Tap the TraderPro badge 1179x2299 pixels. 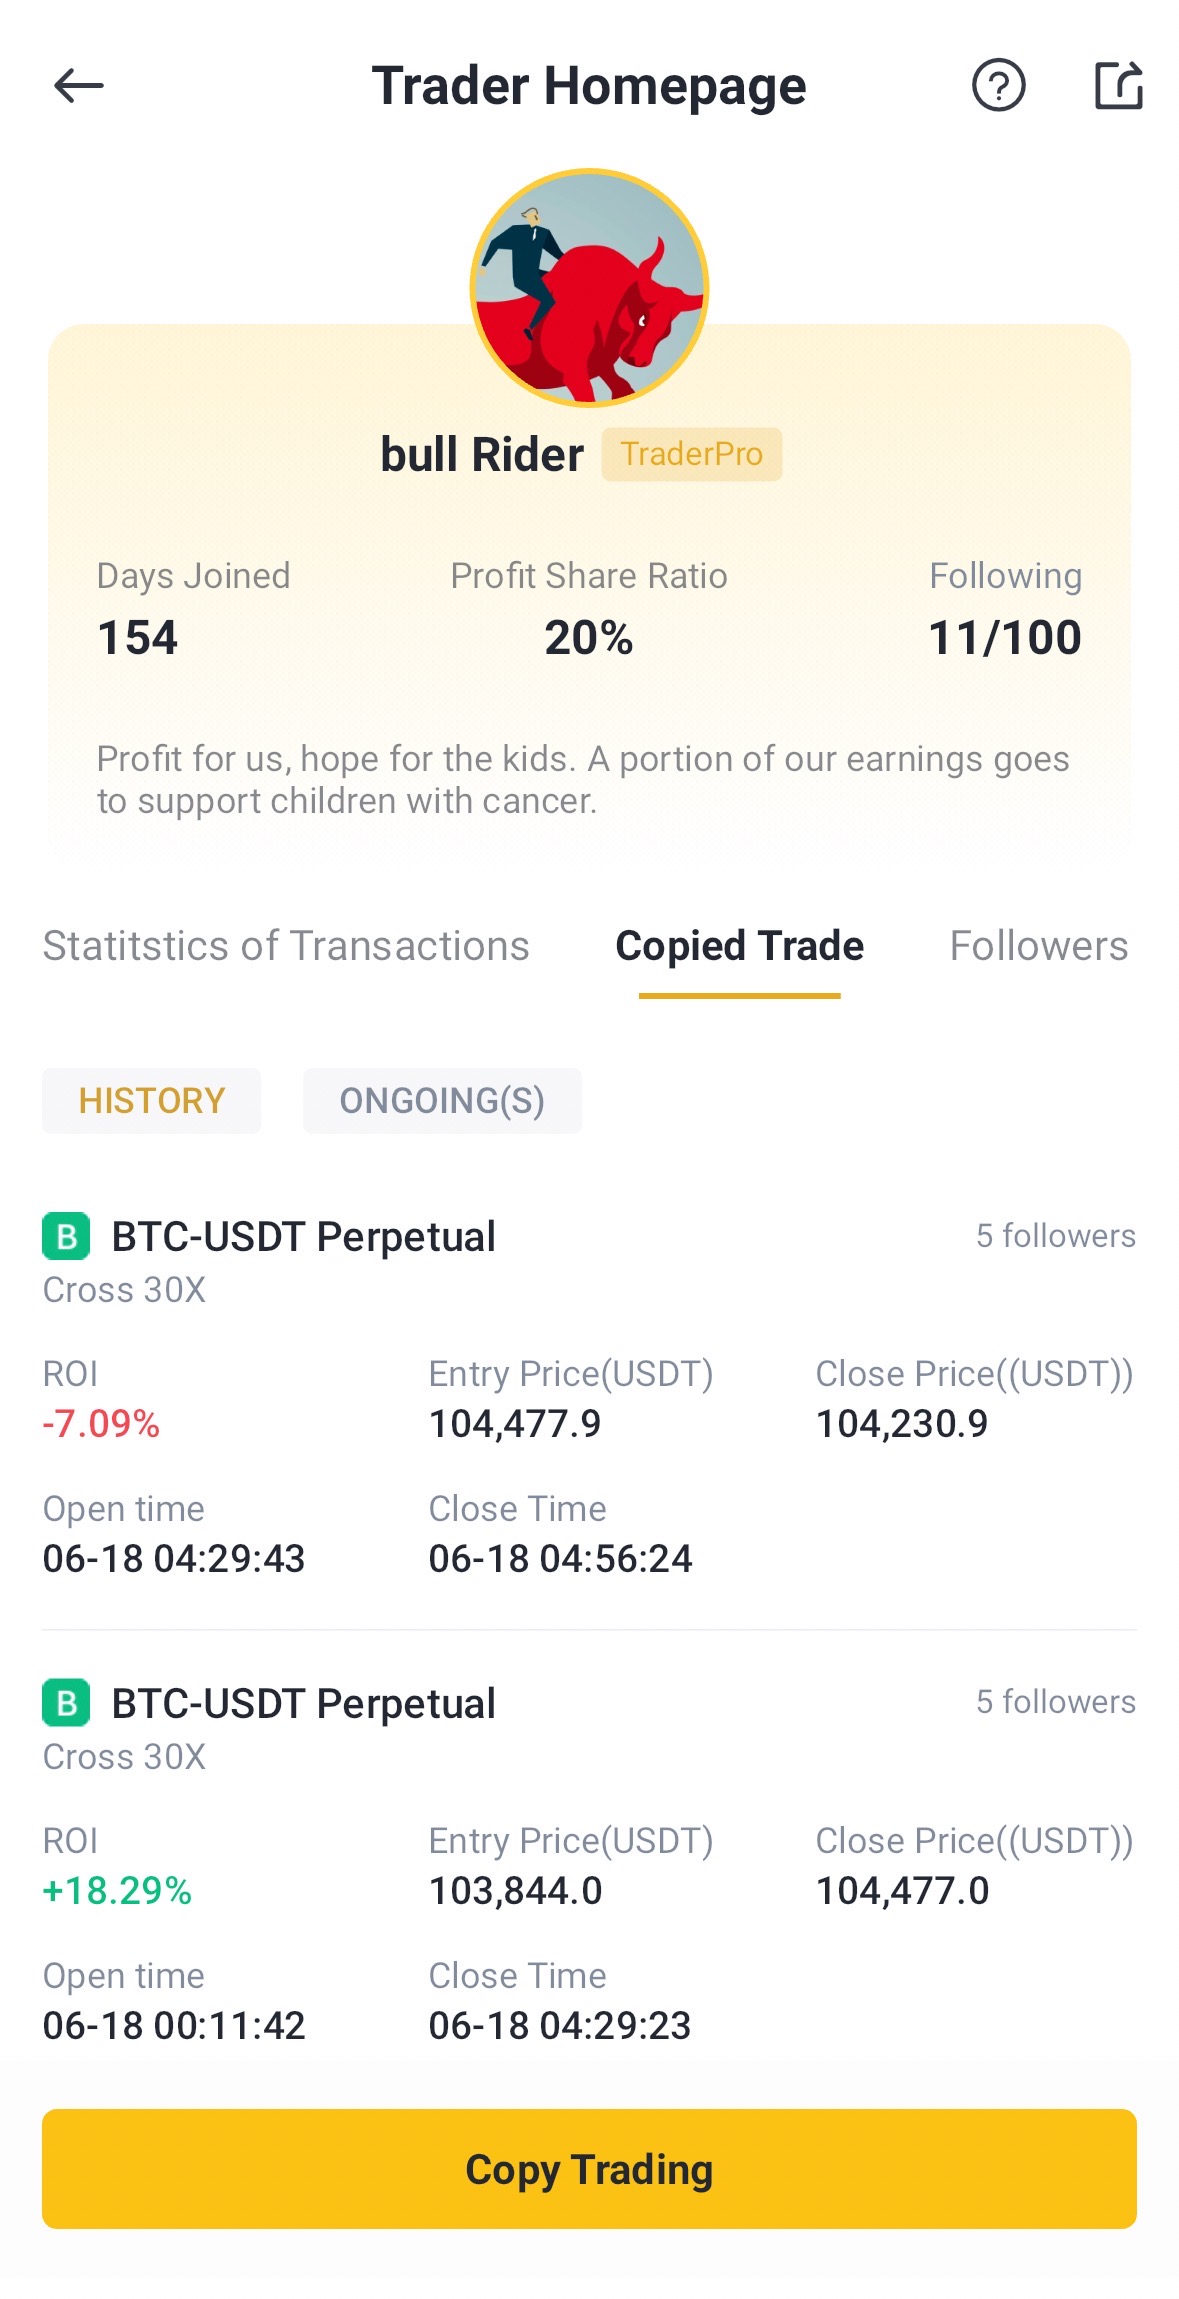pos(691,454)
